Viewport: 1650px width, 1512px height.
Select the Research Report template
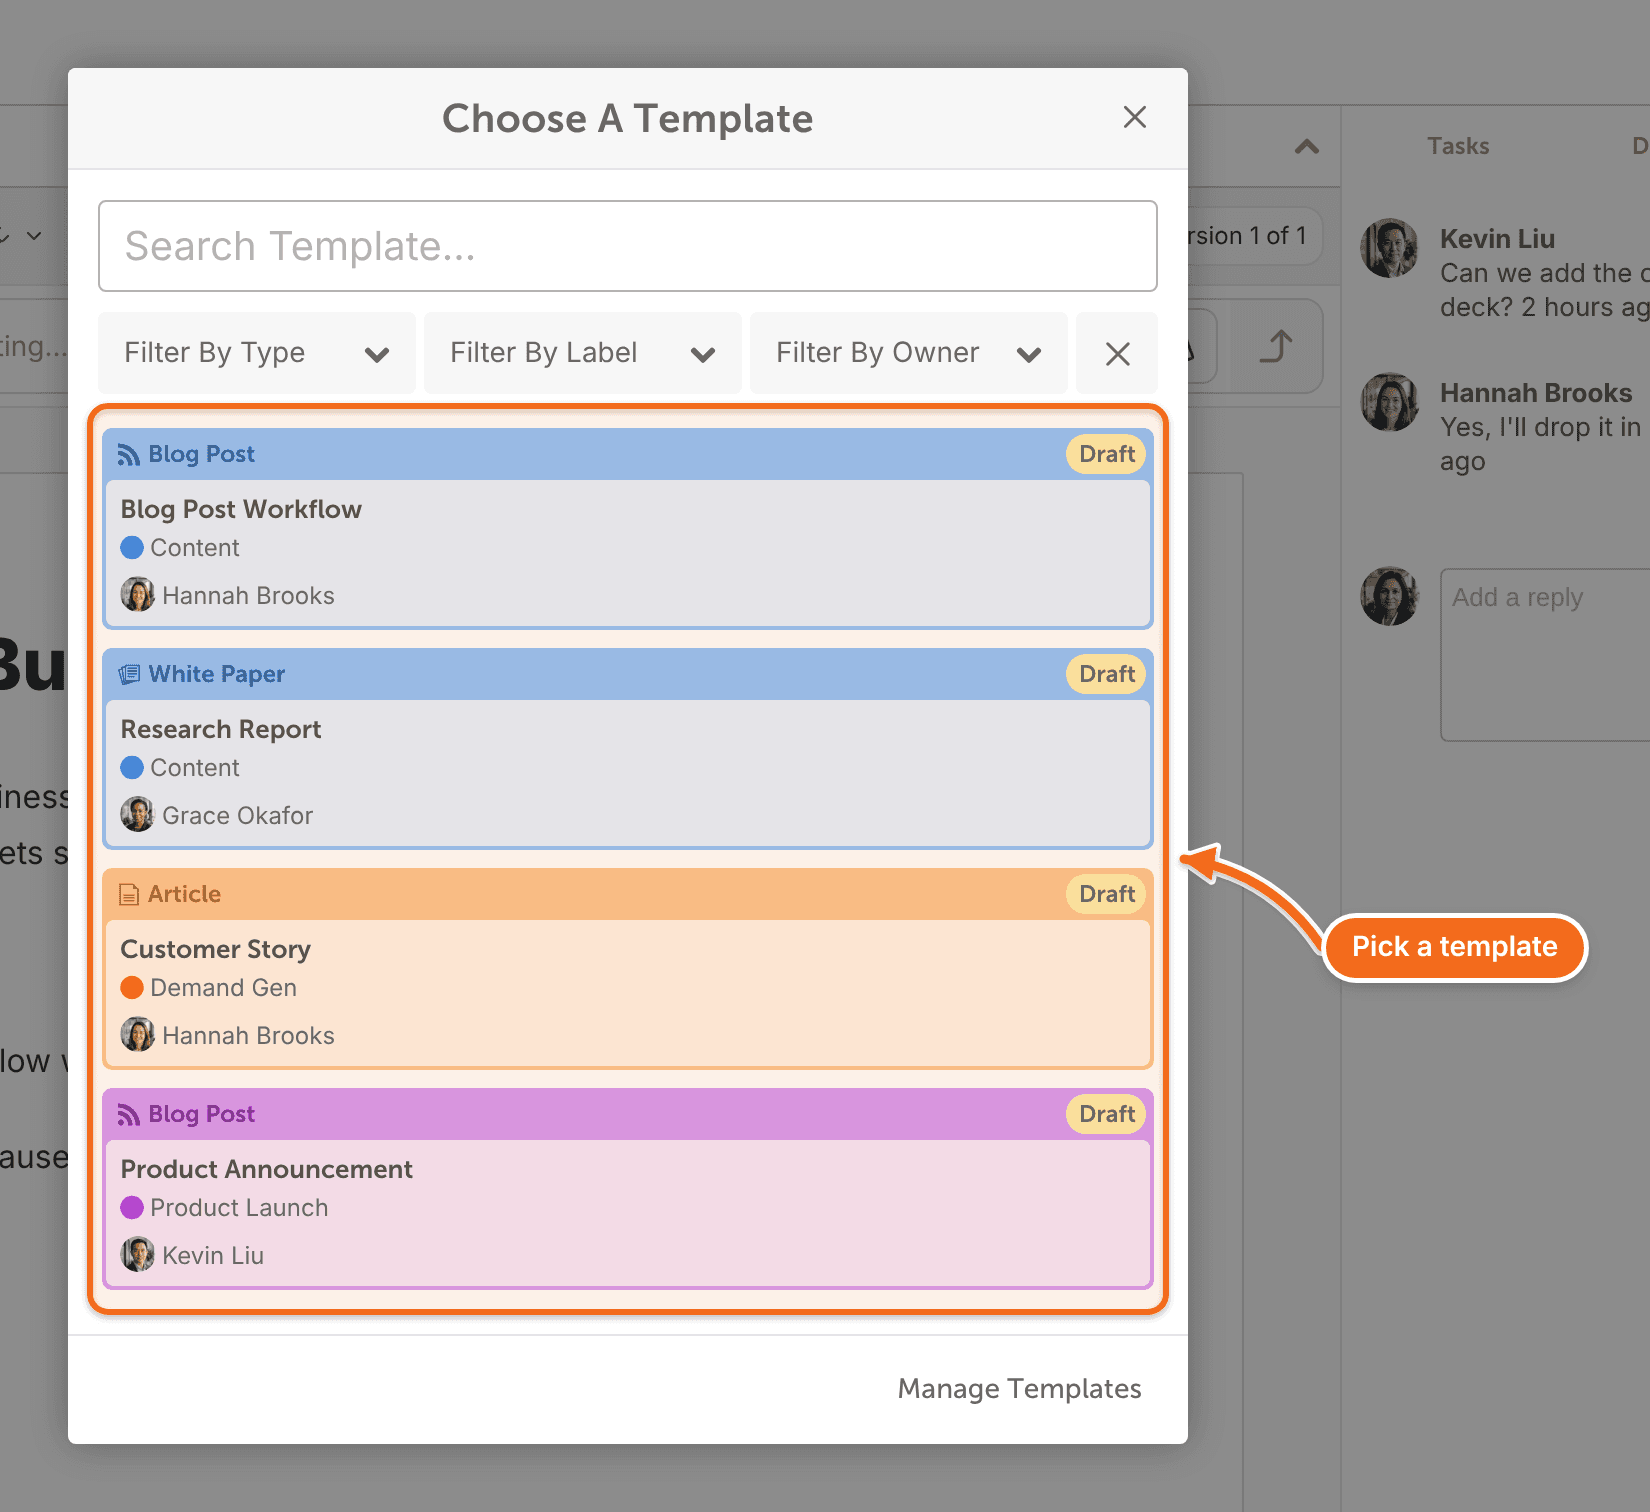tap(628, 749)
